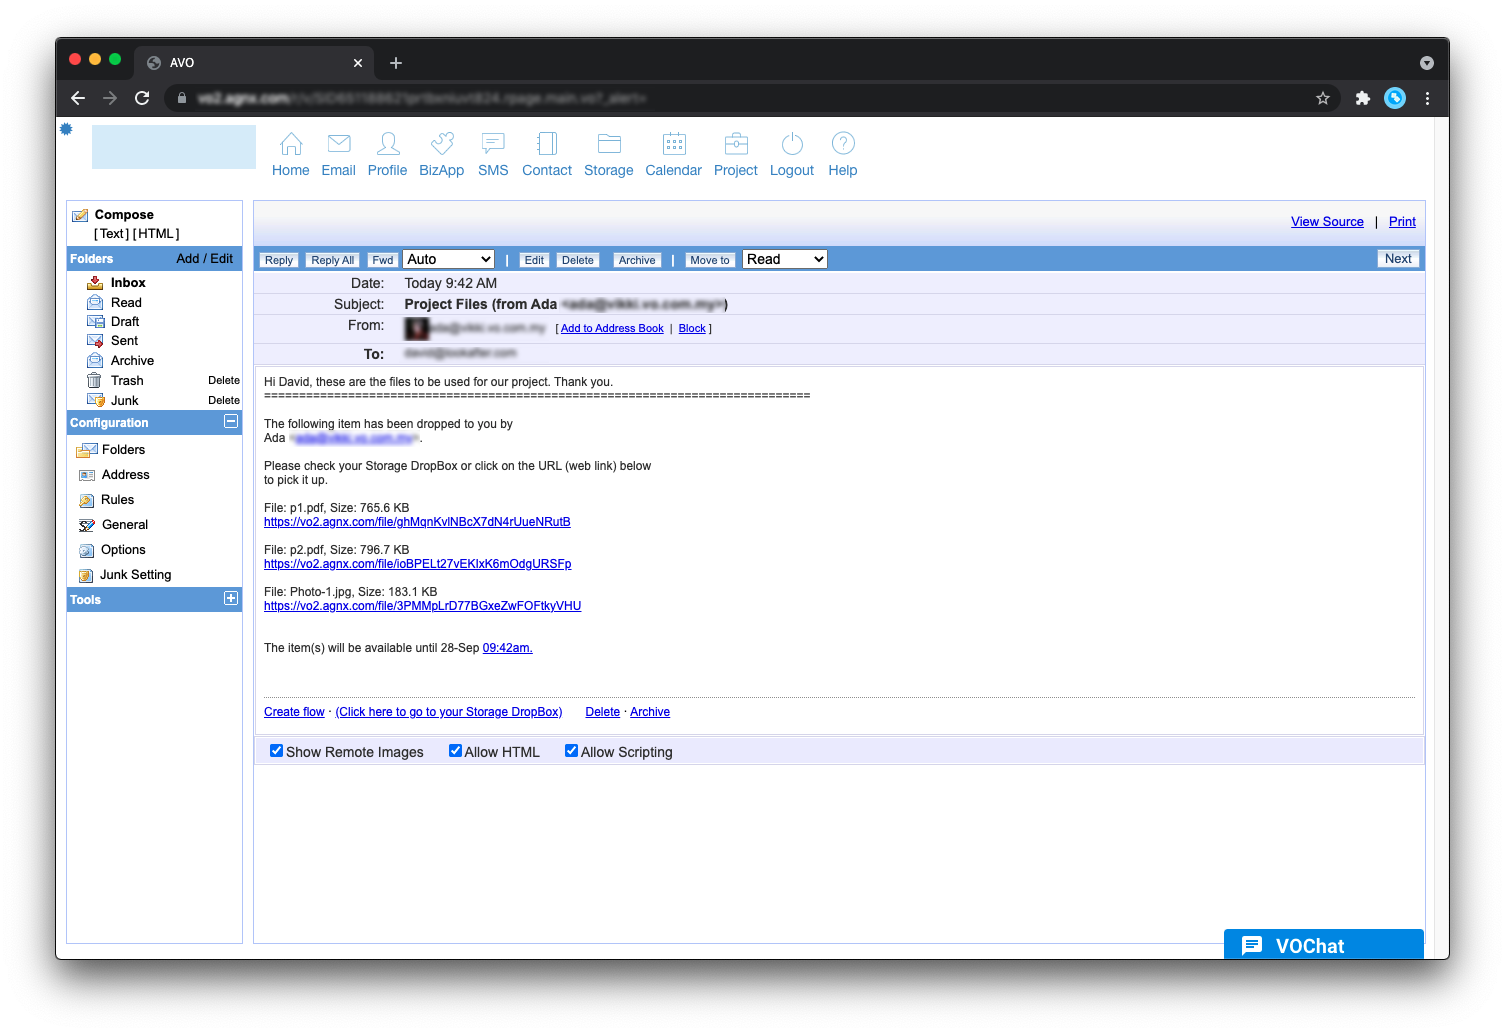Select Junk Setting in Configuration
The width and height of the screenshot is (1505, 1033).
[x=135, y=575]
